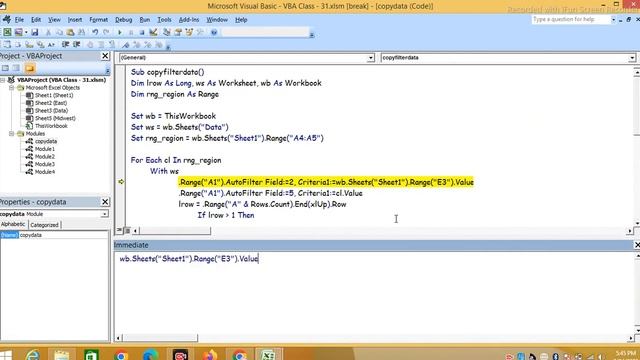Image resolution: width=640 pixels, height=360 pixels.
Task: Pause execution using the Break icon
Action: (131, 32)
